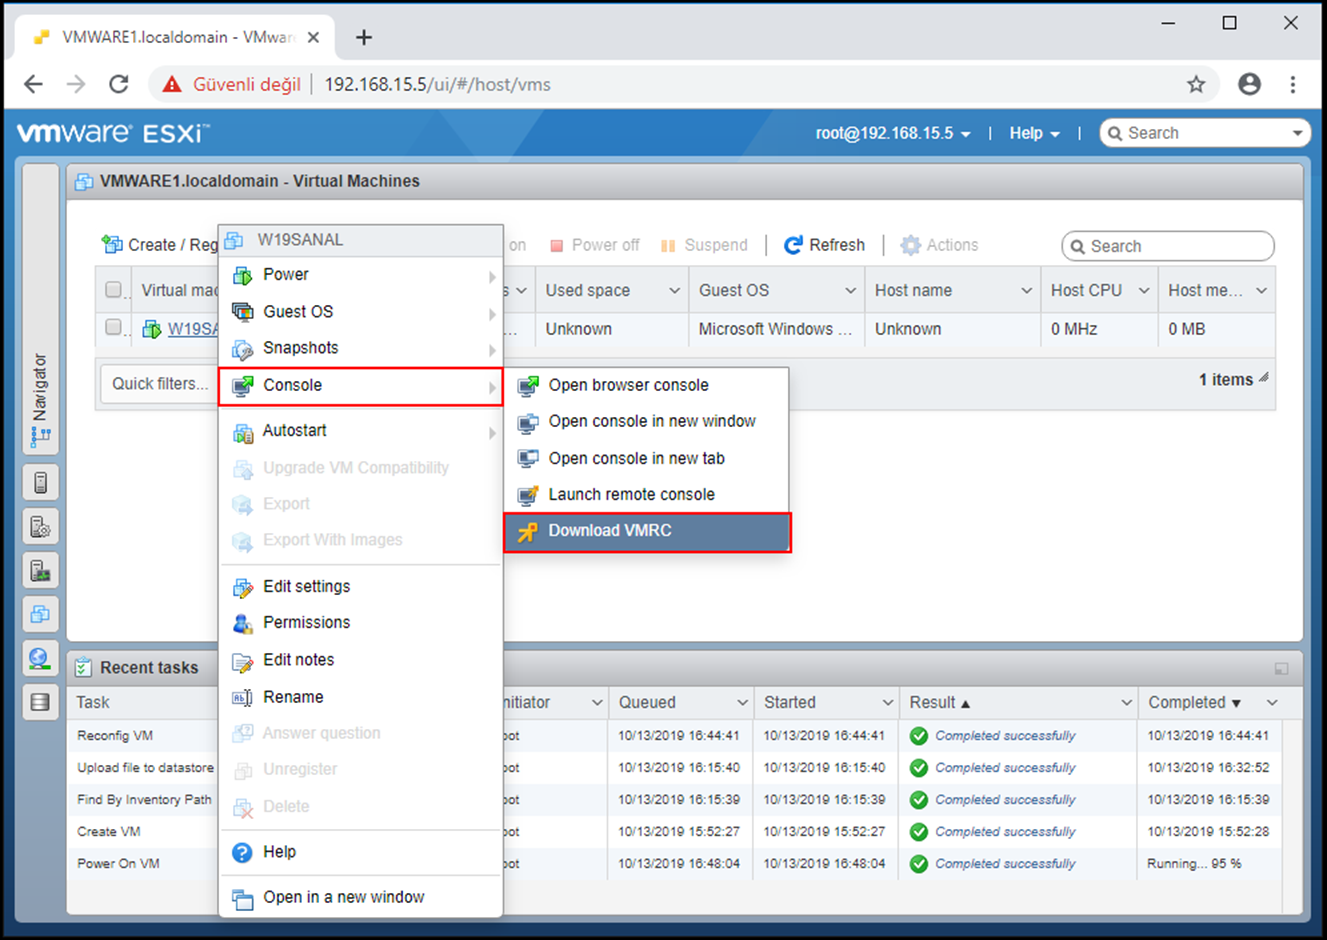Open the browser three-dot menu

(x=1293, y=85)
